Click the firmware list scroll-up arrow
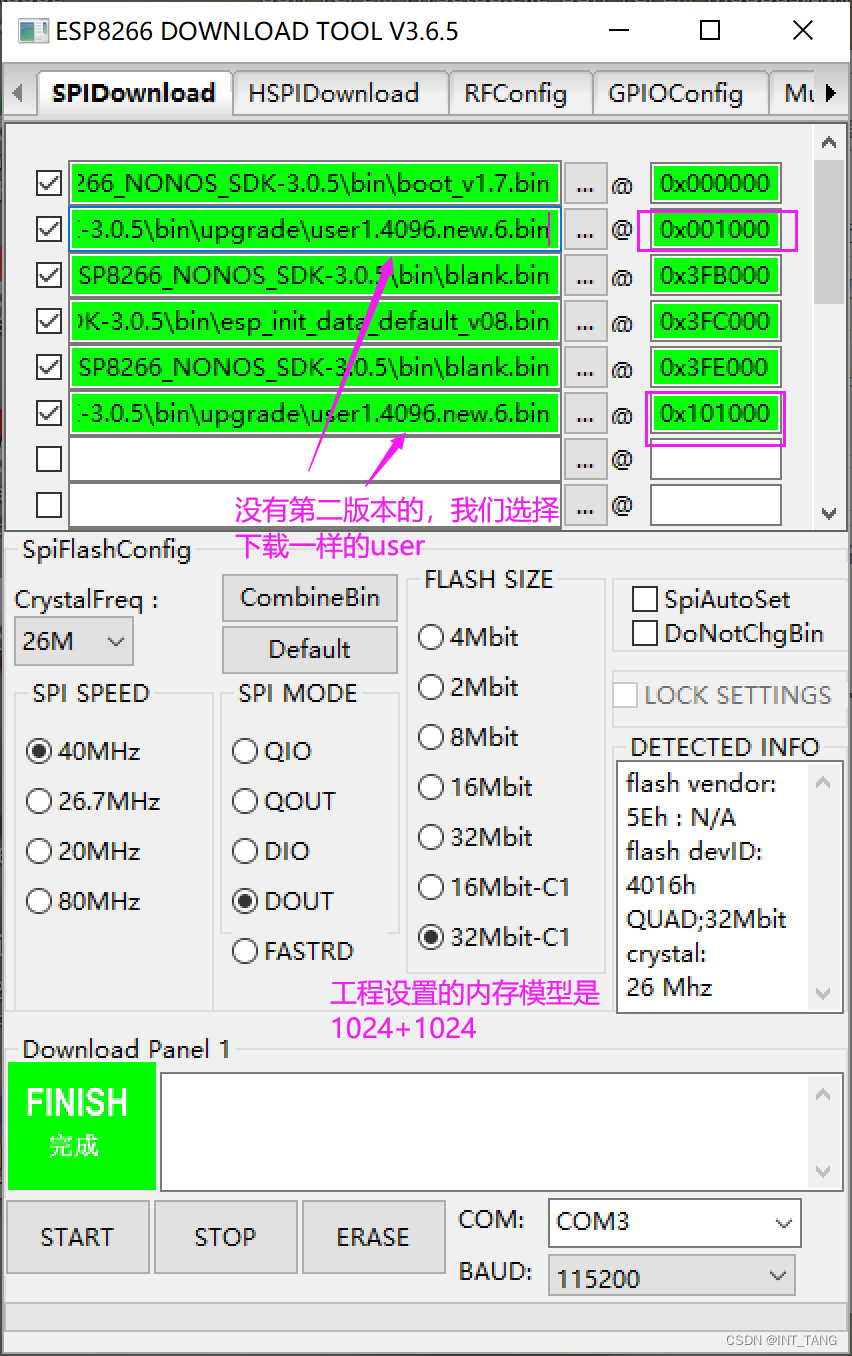This screenshot has width=852, height=1356. tap(829, 142)
